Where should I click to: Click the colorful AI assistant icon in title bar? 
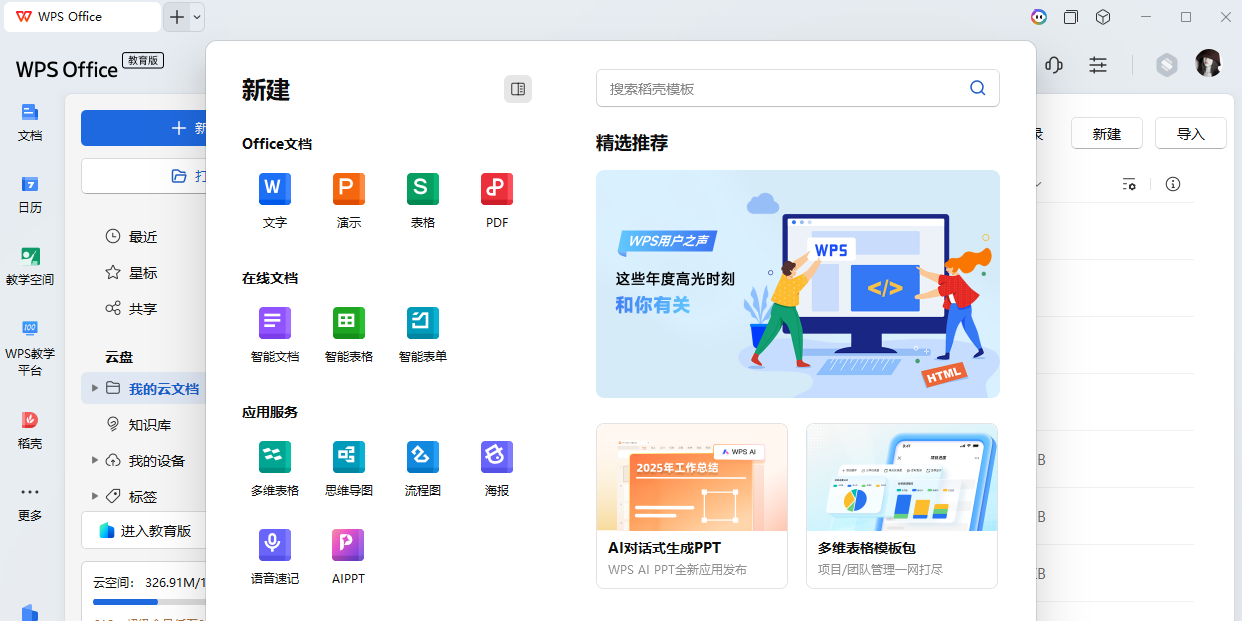[x=1039, y=17]
